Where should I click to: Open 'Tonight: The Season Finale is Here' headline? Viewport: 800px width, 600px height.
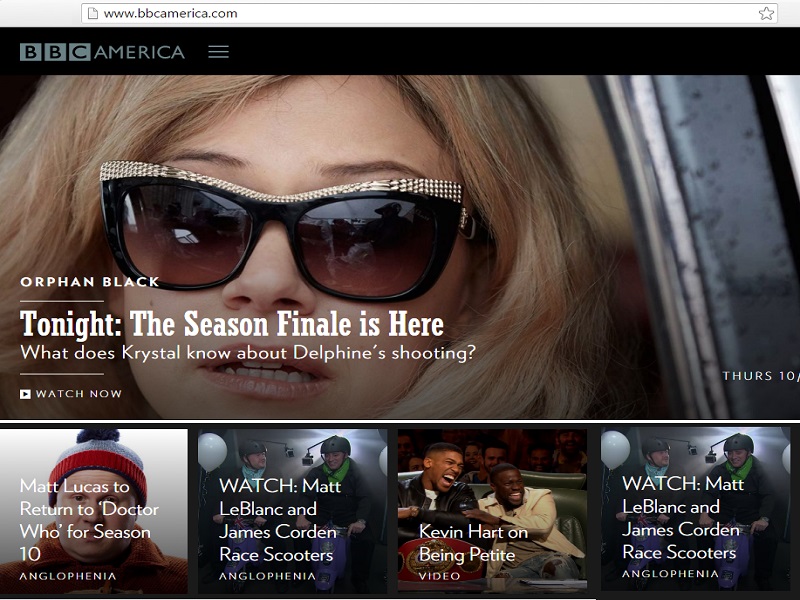(x=232, y=324)
